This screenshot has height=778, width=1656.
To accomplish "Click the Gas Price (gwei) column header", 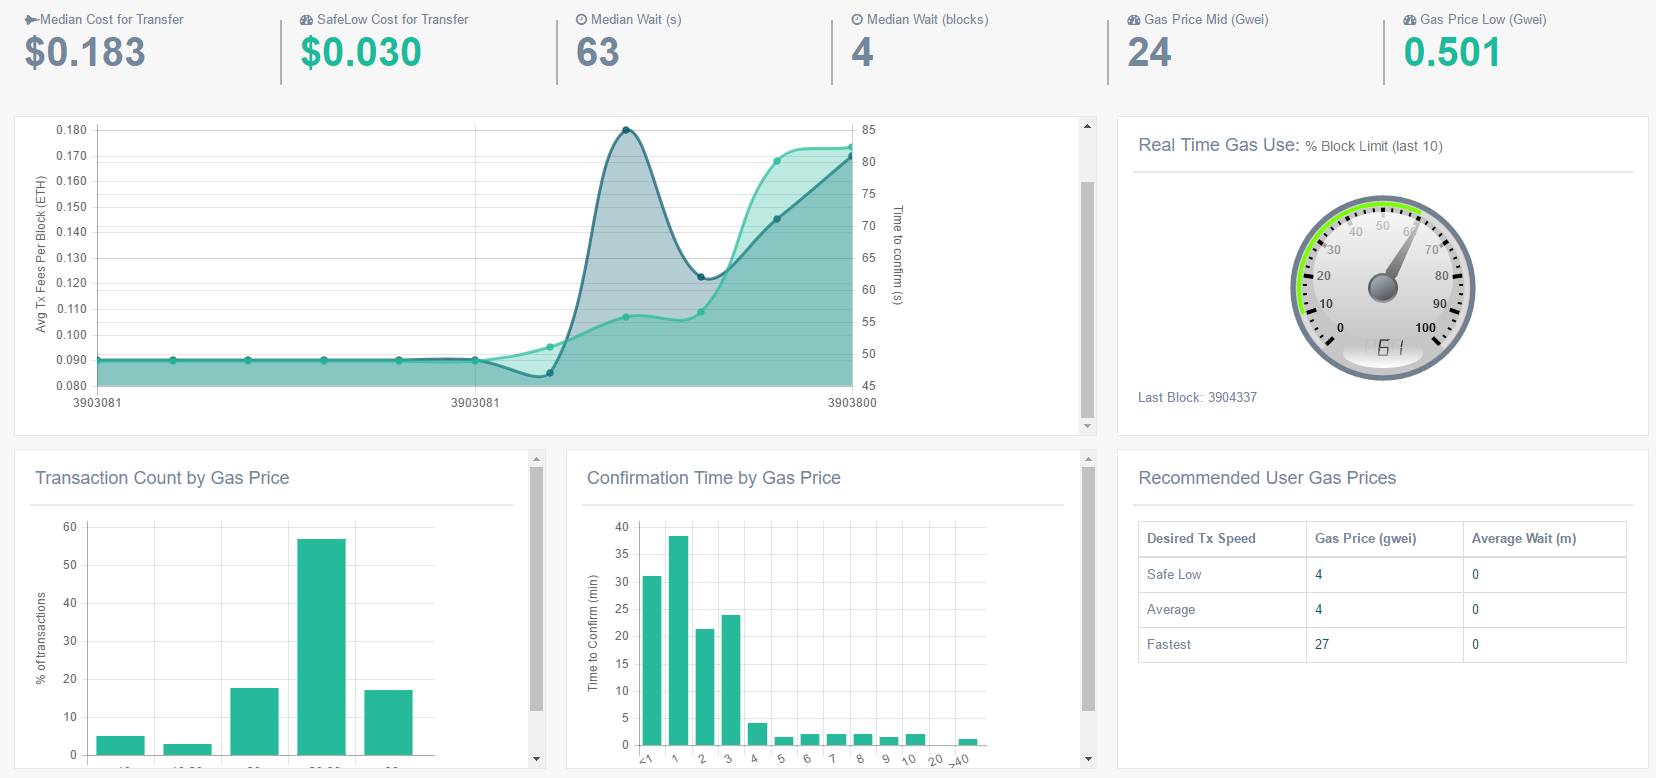I will [x=1365, y=539].
